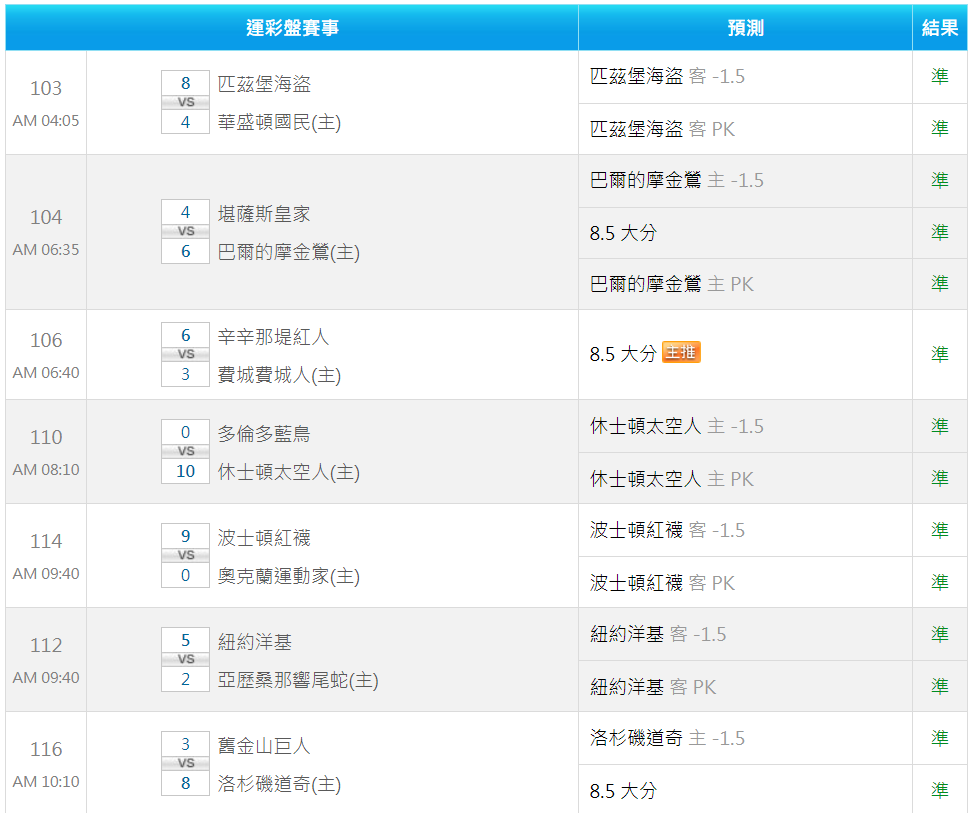Select 8.5 大分 prediction in game 106
The height and width of the screenshot is (813, 972).
click(x=623, y=354)
